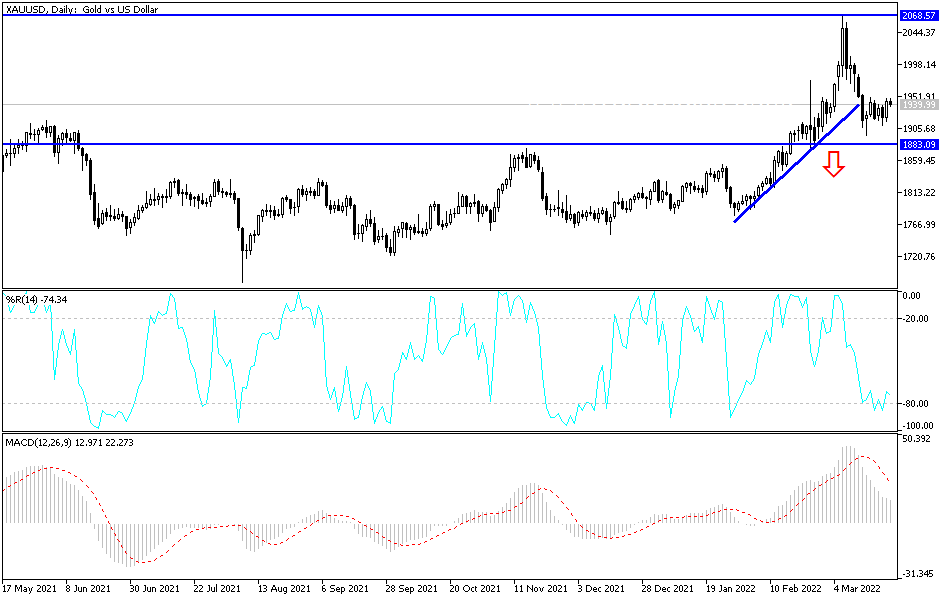Click the 8 Jun 2021 date label

point(88,588)
